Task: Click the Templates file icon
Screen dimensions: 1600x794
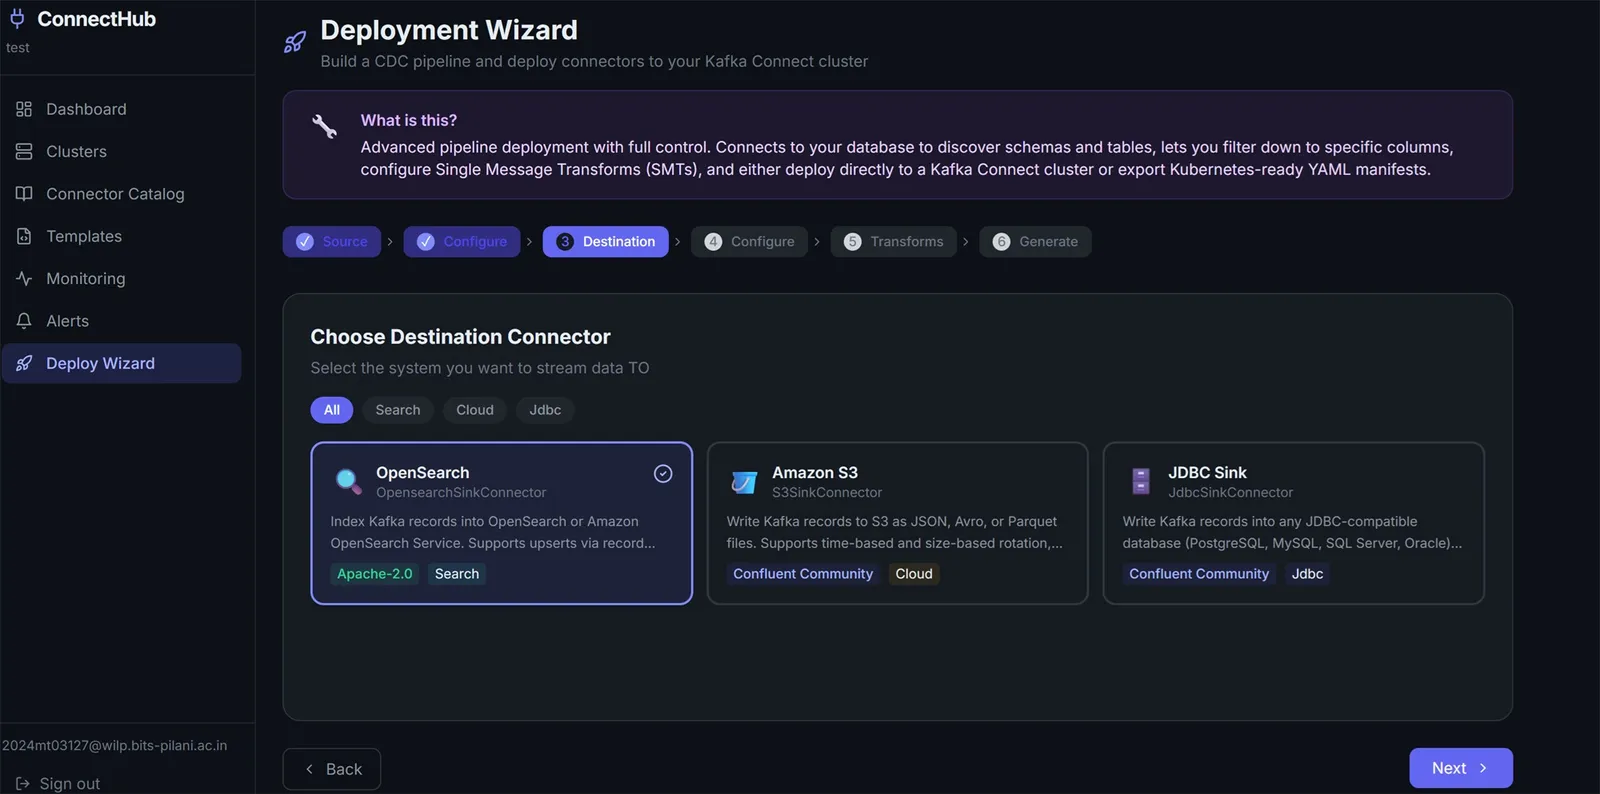Action: pyautogui.click(x=24, y=236)
